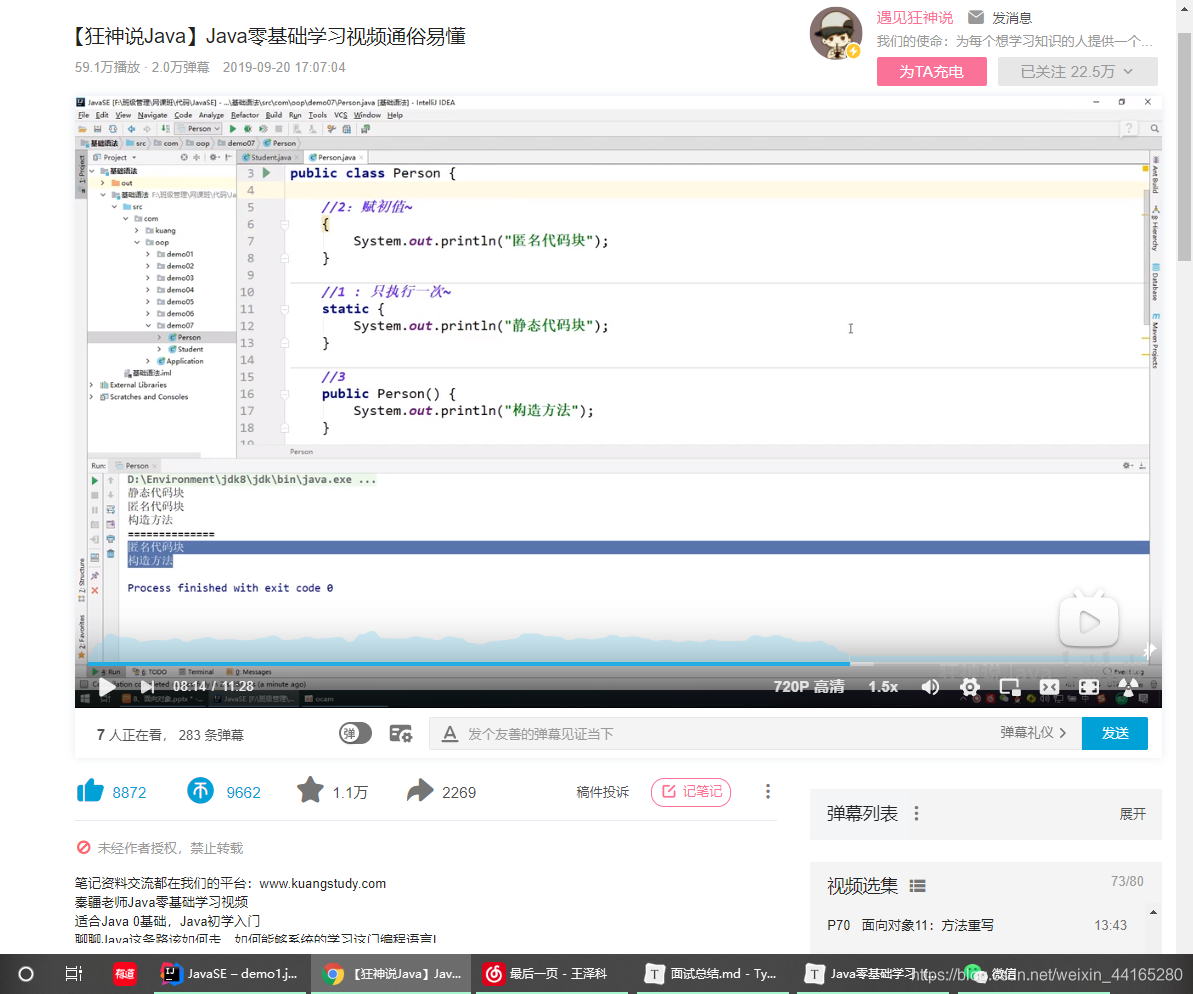The height and width of the screenshot is (994, 1193).
Task: Share the video with the arrow icon
Action: coord(420,792)
